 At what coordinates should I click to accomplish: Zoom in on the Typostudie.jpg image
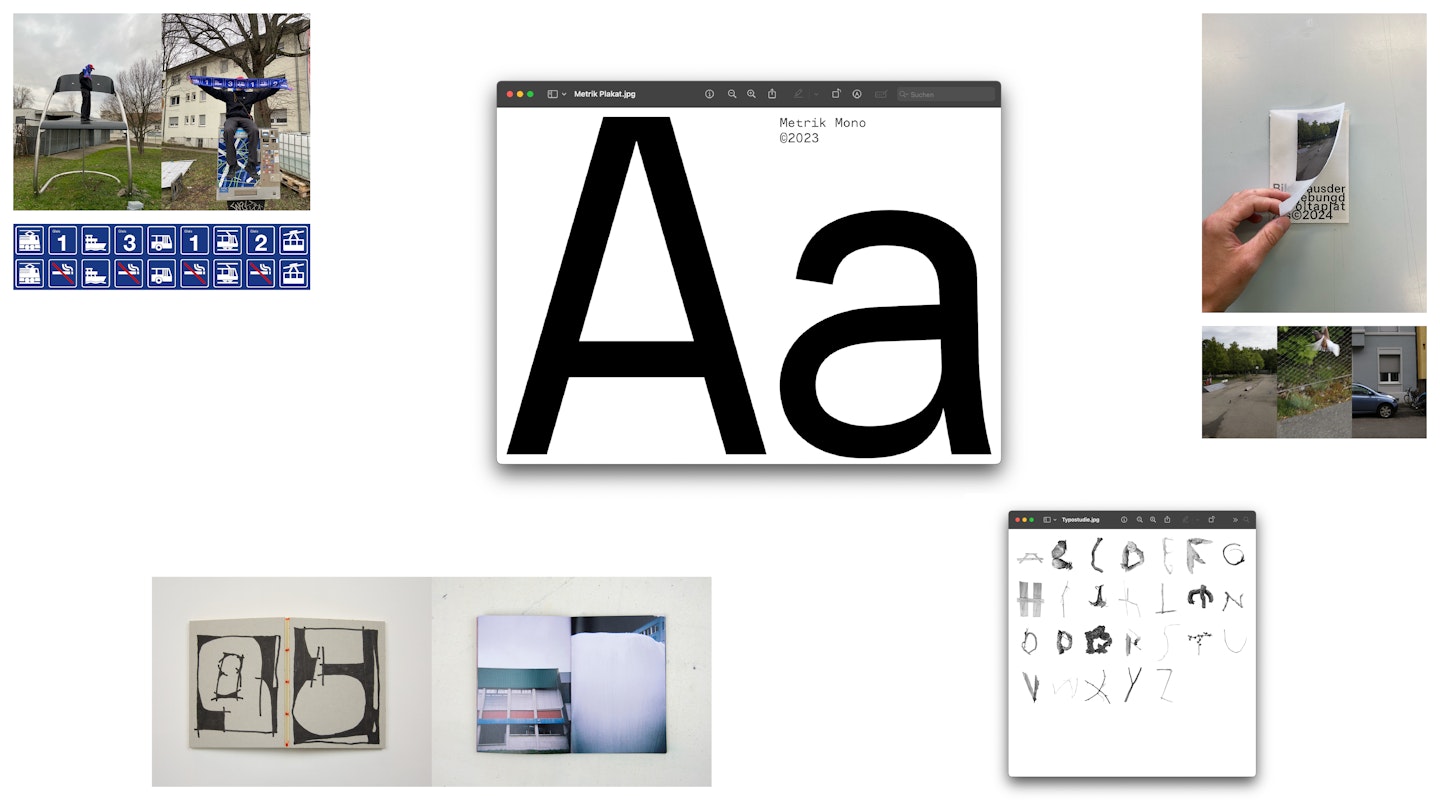click(x=1153, y=520)
